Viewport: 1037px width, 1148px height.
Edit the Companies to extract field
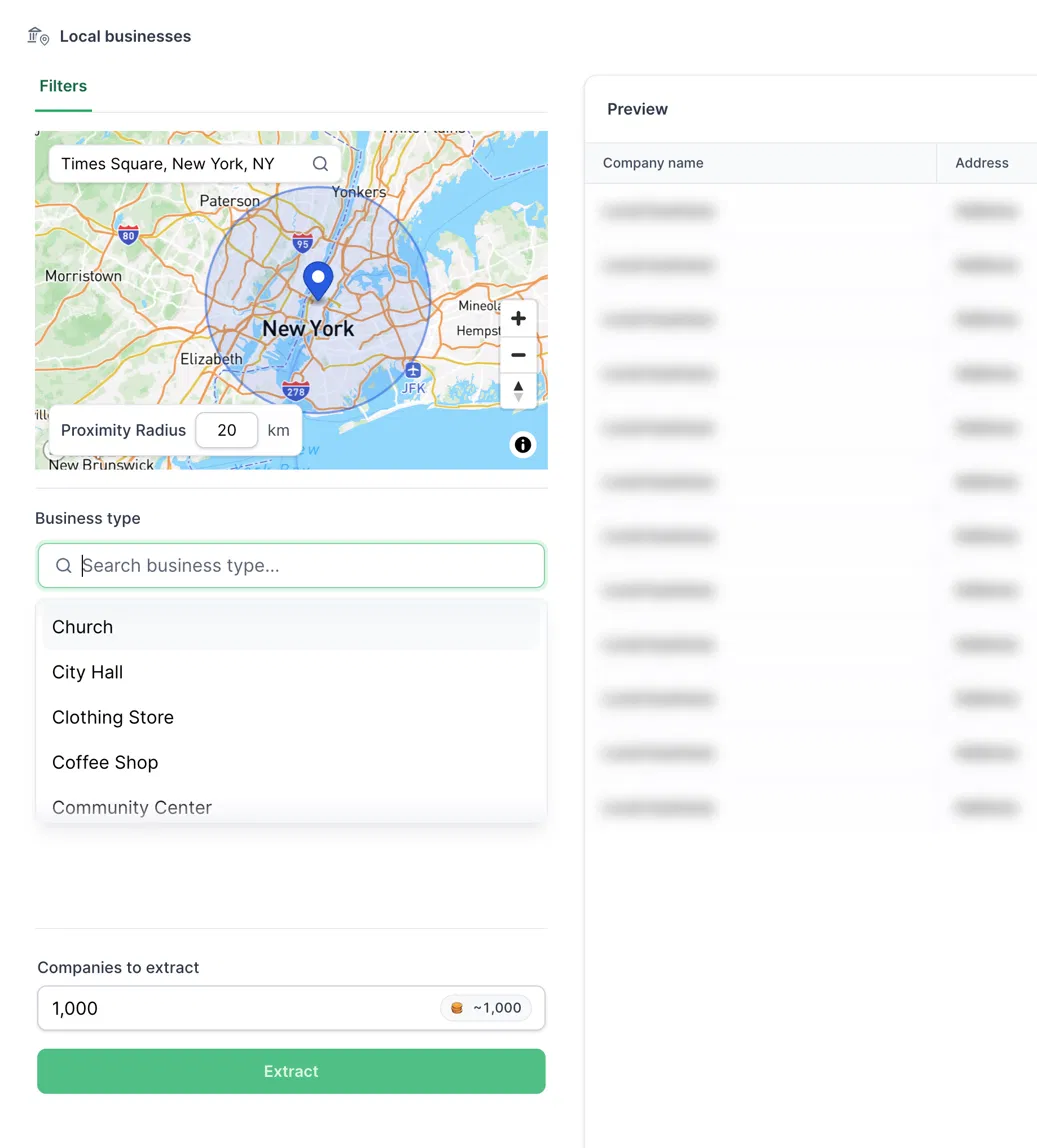(x=291, y=1008)
